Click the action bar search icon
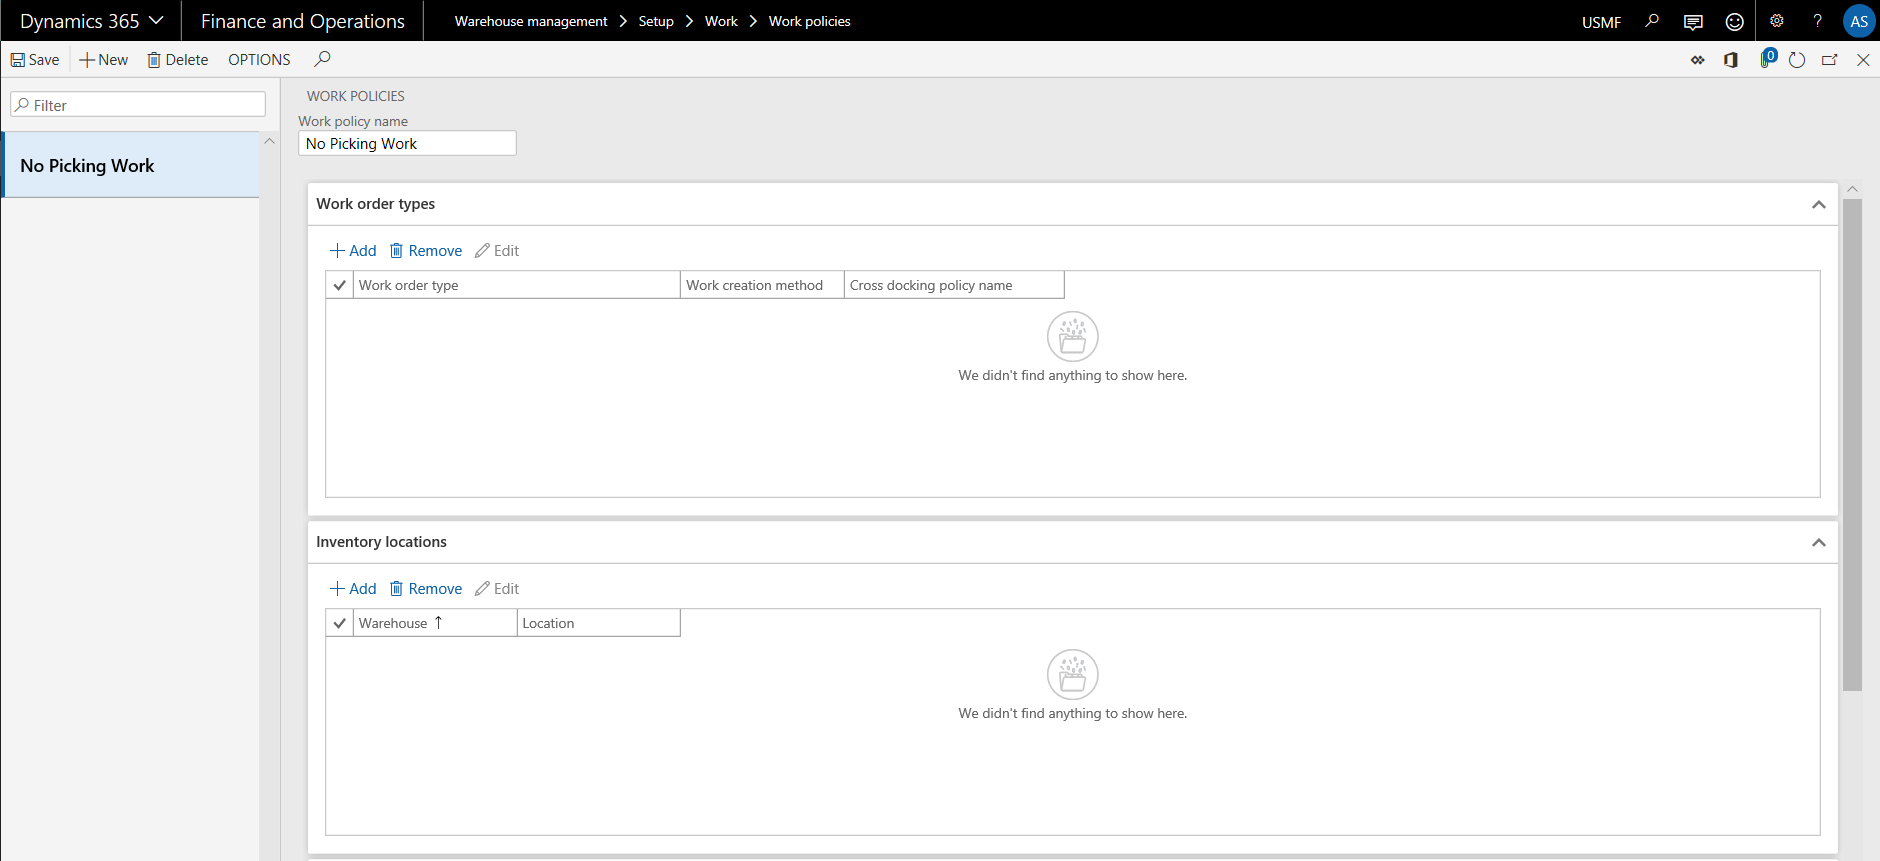Screen dimensions: 1880x861 322,60
